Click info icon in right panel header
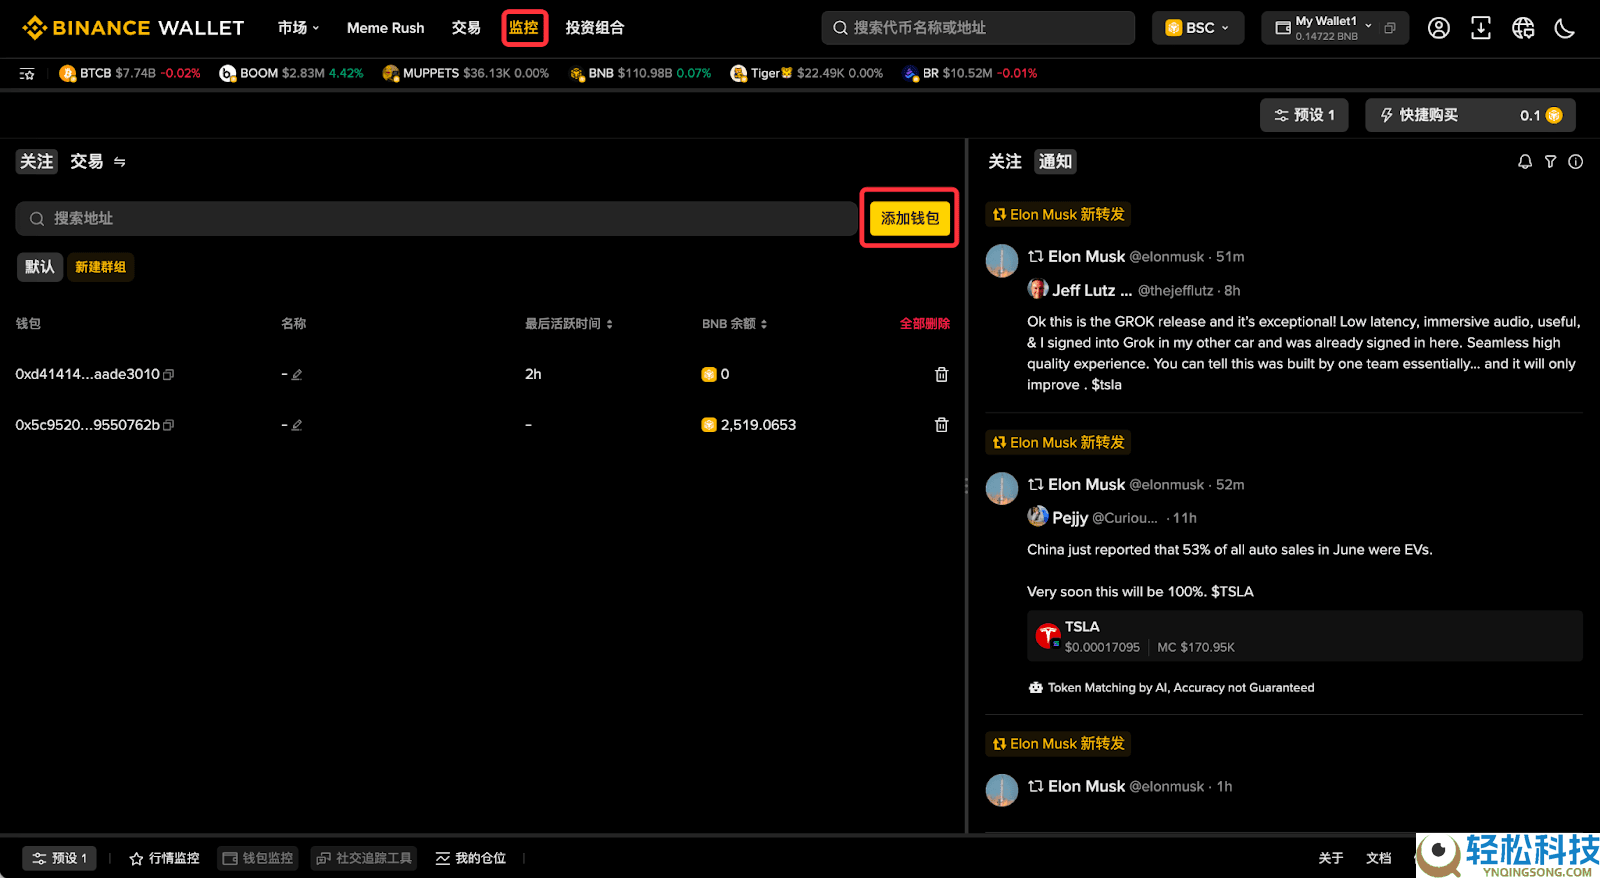The height and width of the screenshot is (878, 1600). coord(1576,161)
